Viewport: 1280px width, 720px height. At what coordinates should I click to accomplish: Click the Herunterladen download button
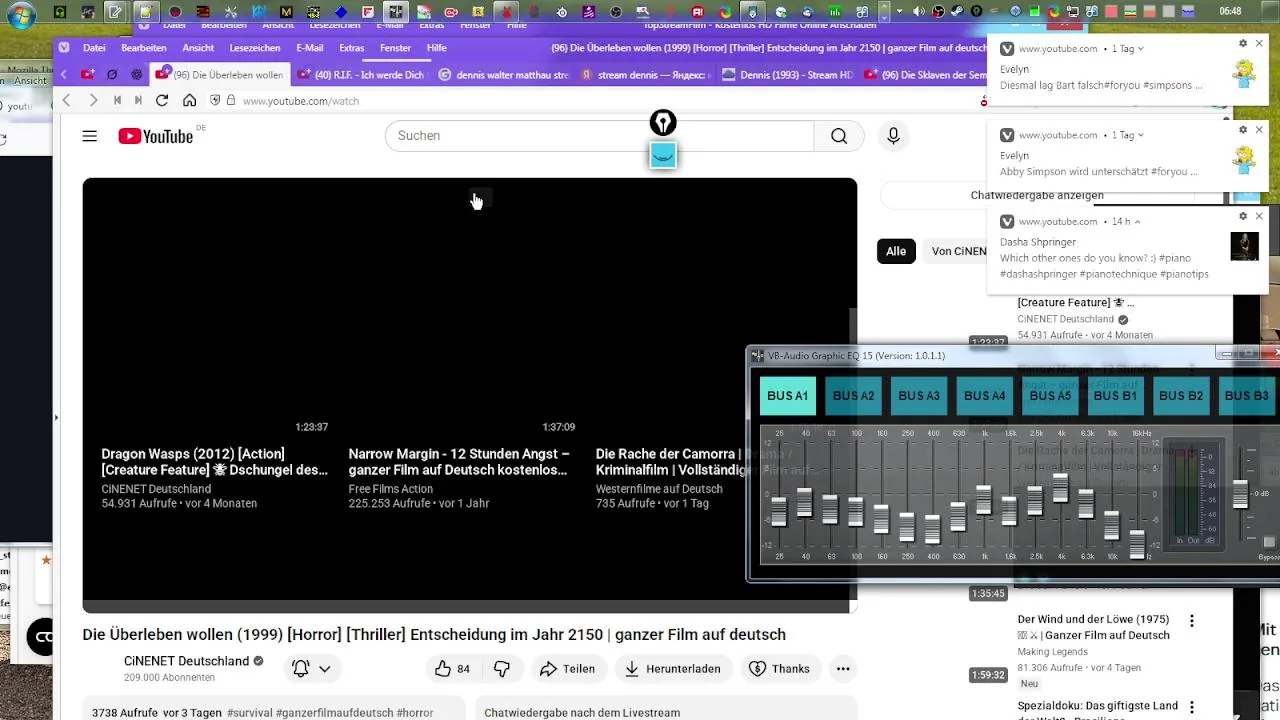[x=673, y=669]
